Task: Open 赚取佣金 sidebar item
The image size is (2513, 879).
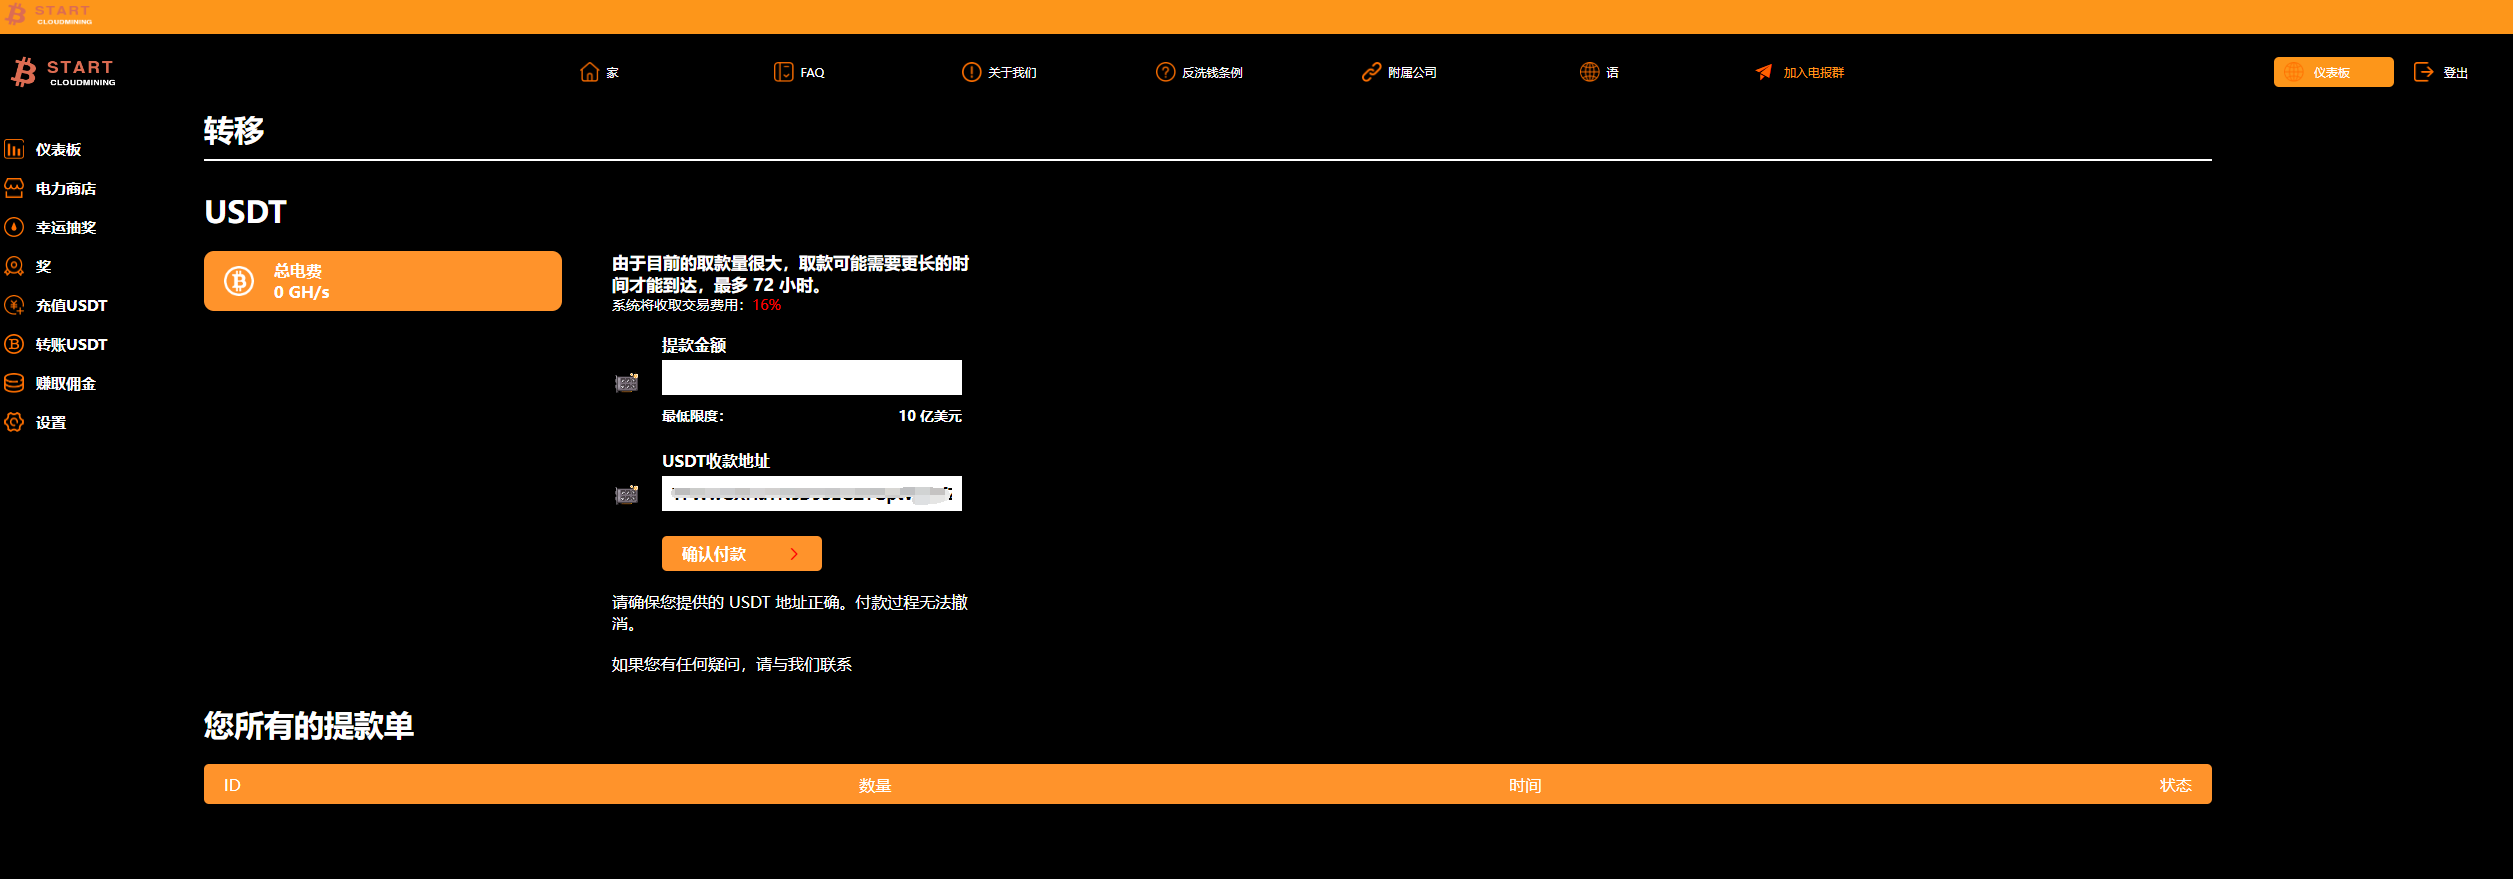Action: pos(65,384)
